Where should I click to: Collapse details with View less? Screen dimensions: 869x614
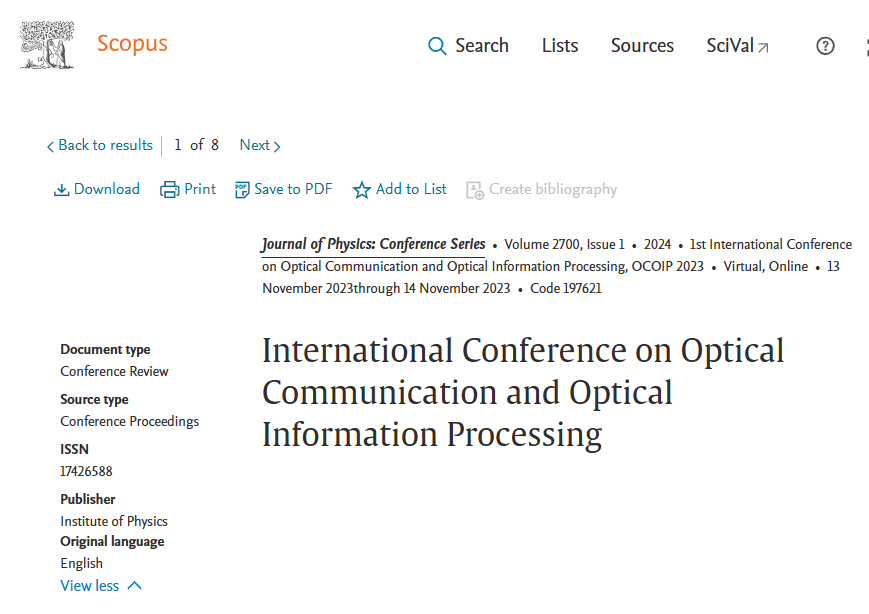pos(101,586)
